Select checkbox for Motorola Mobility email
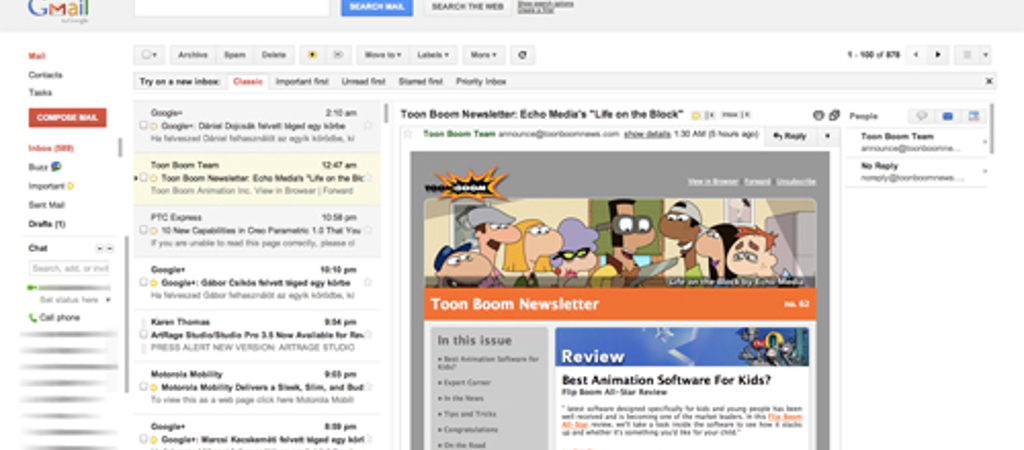Viewport: 1024px width, 450px height. click(143, 387)
